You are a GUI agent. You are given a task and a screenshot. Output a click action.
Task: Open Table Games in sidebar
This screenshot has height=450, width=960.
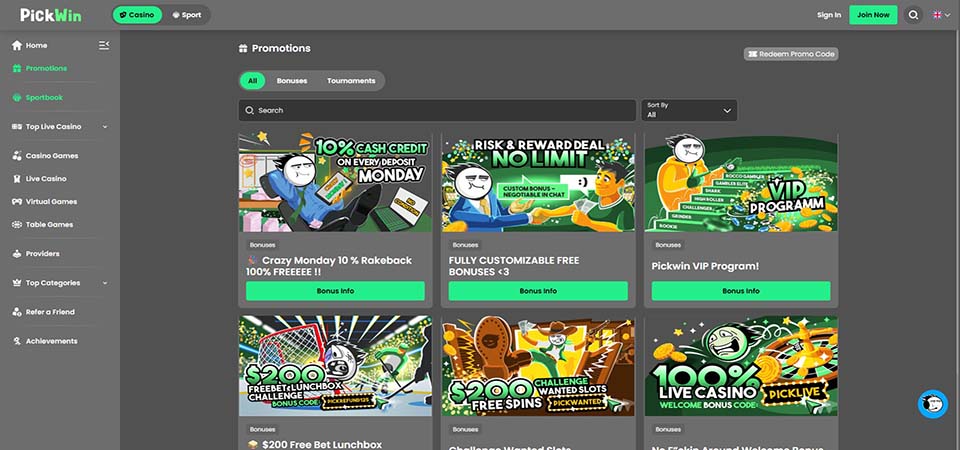coord(50,225)
